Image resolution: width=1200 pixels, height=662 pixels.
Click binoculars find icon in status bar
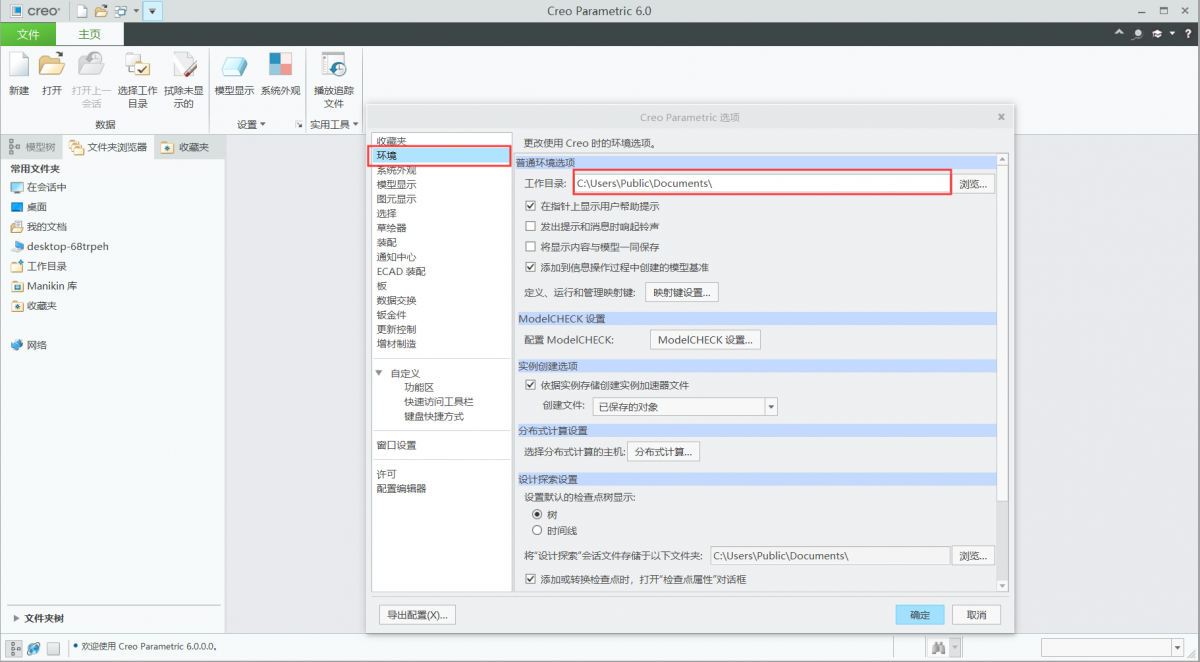point(939,648)
